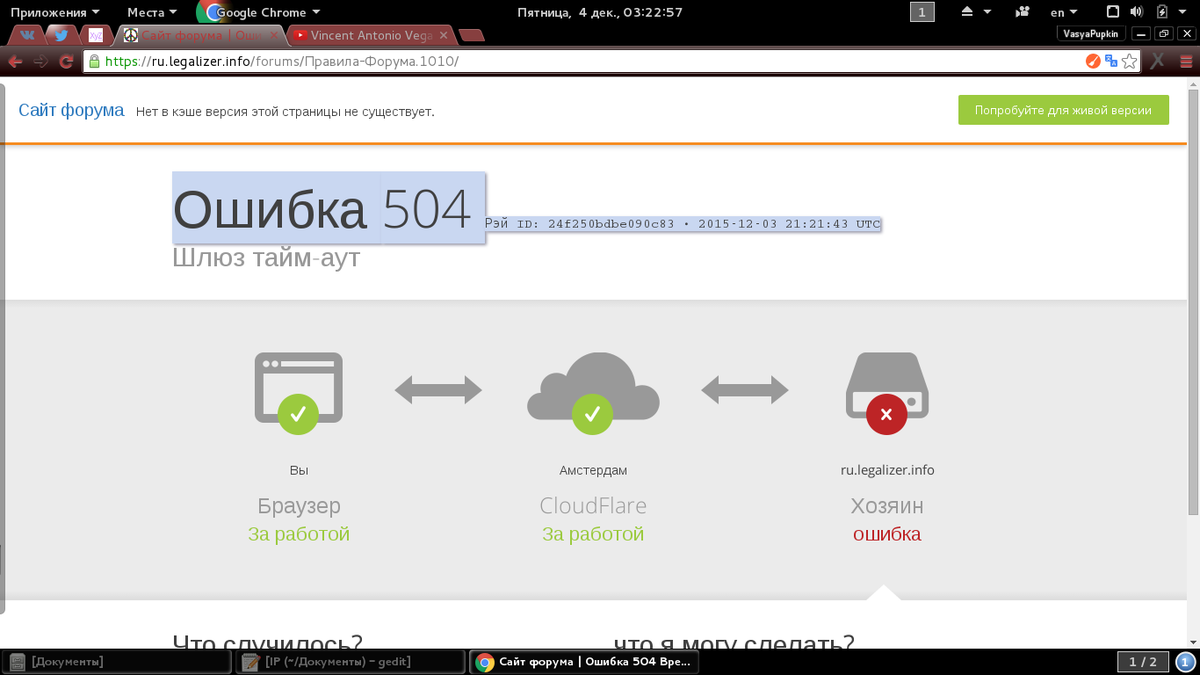Close the Vincent Antonio Vega YouTube tab

click(x=445, y=35)
